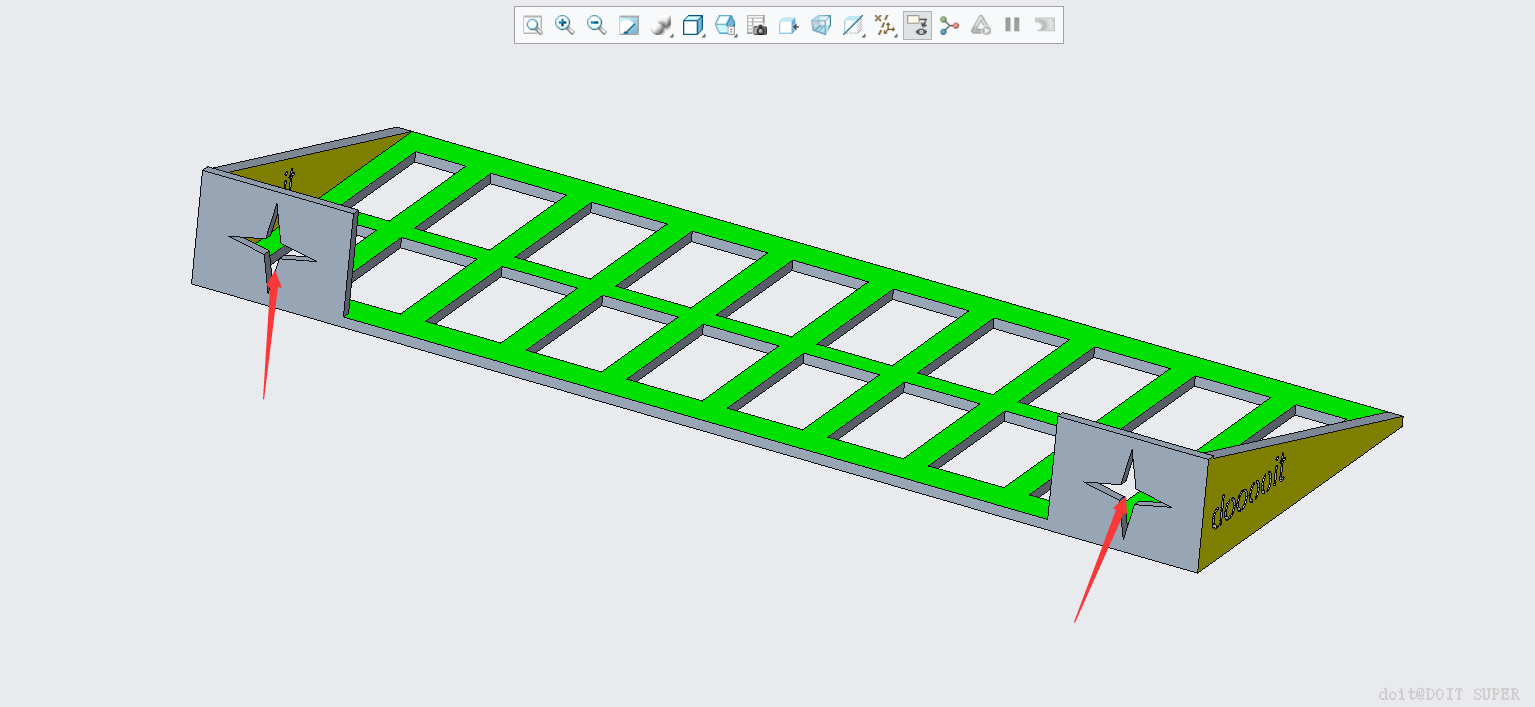Open the View Manager camera icon
1535x707 pixels.
(x=757, y=25)
